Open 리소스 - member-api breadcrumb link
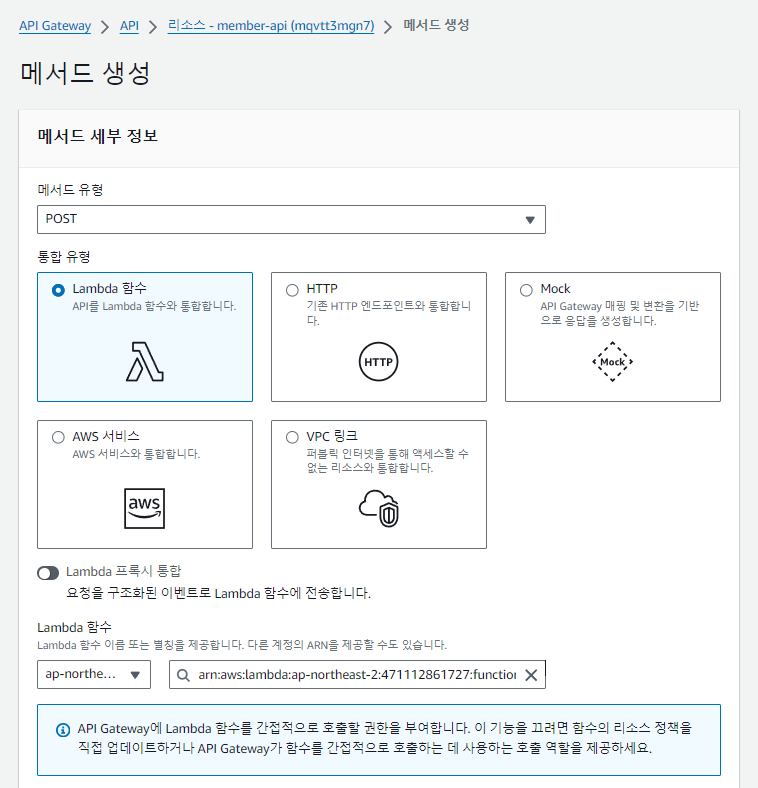 point(271,26)
